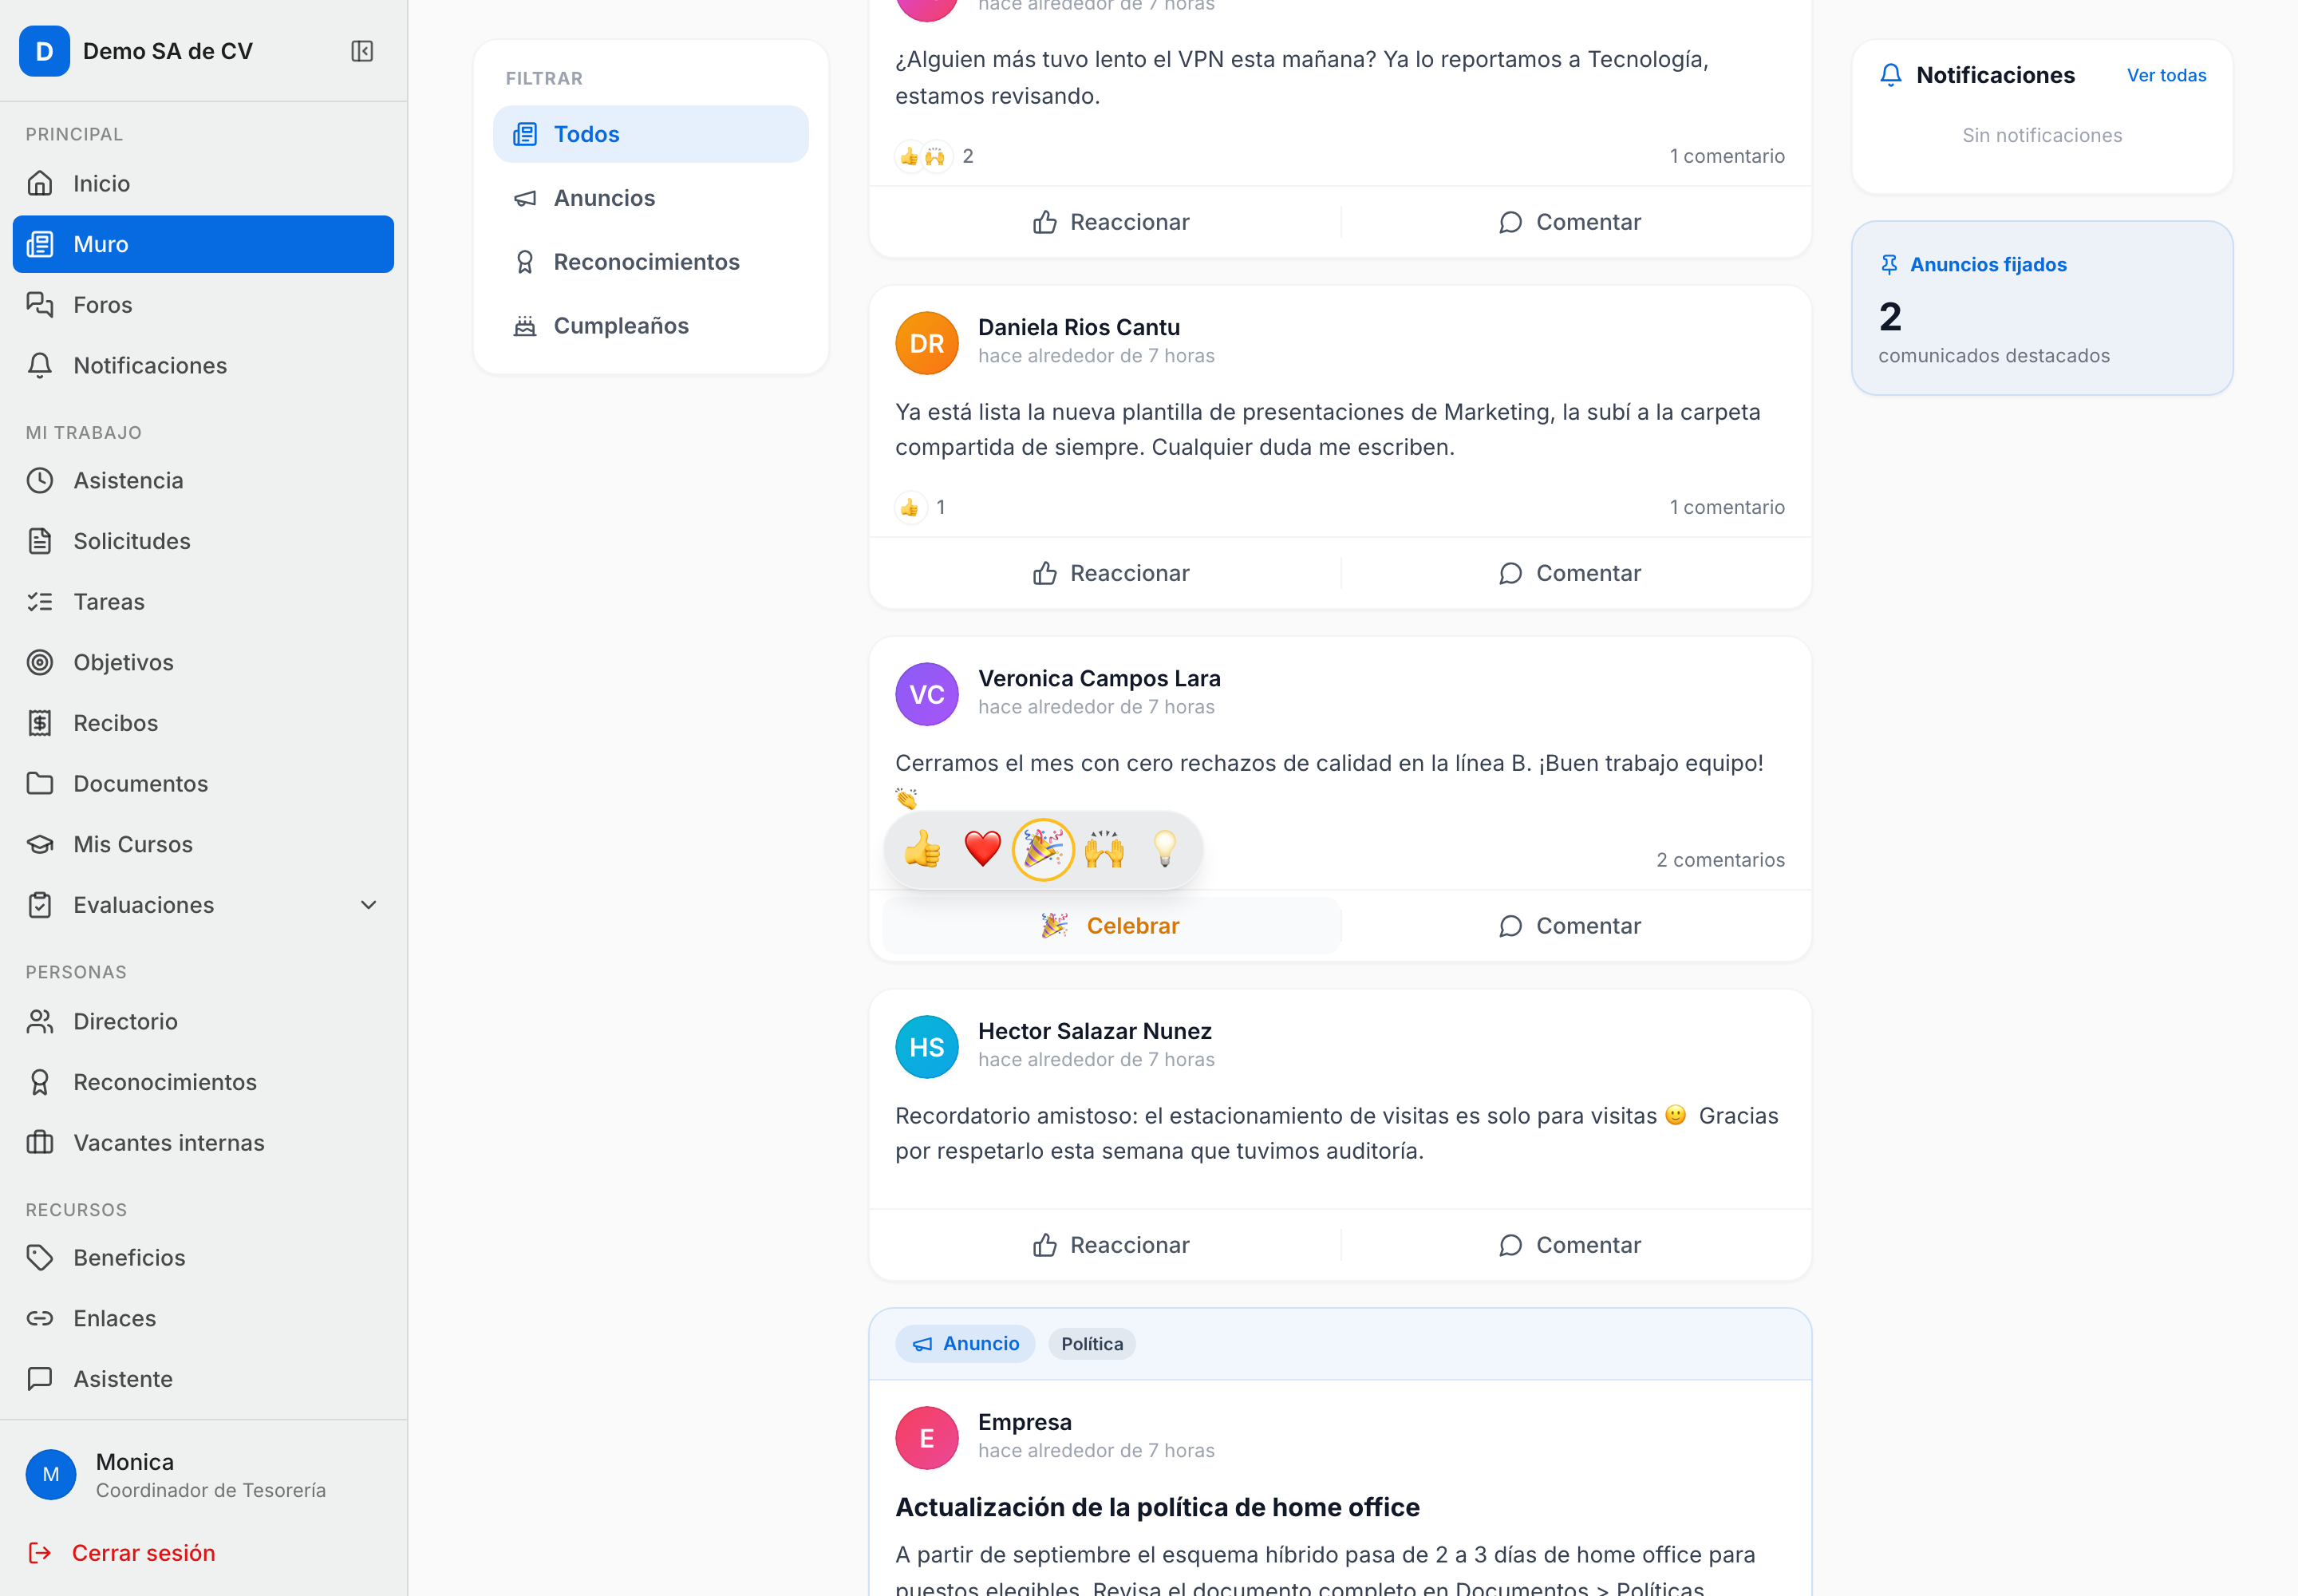Viewport: 2298px width, 1596px height.
Task: Click Reaccionar on Daniela's post
Action: point(1111,573)
